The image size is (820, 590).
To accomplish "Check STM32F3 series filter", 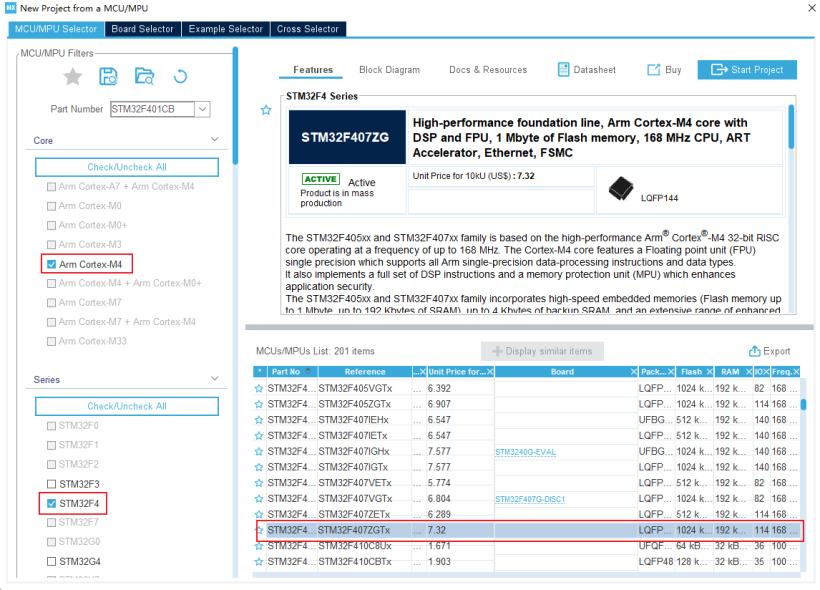I will 51,484.
